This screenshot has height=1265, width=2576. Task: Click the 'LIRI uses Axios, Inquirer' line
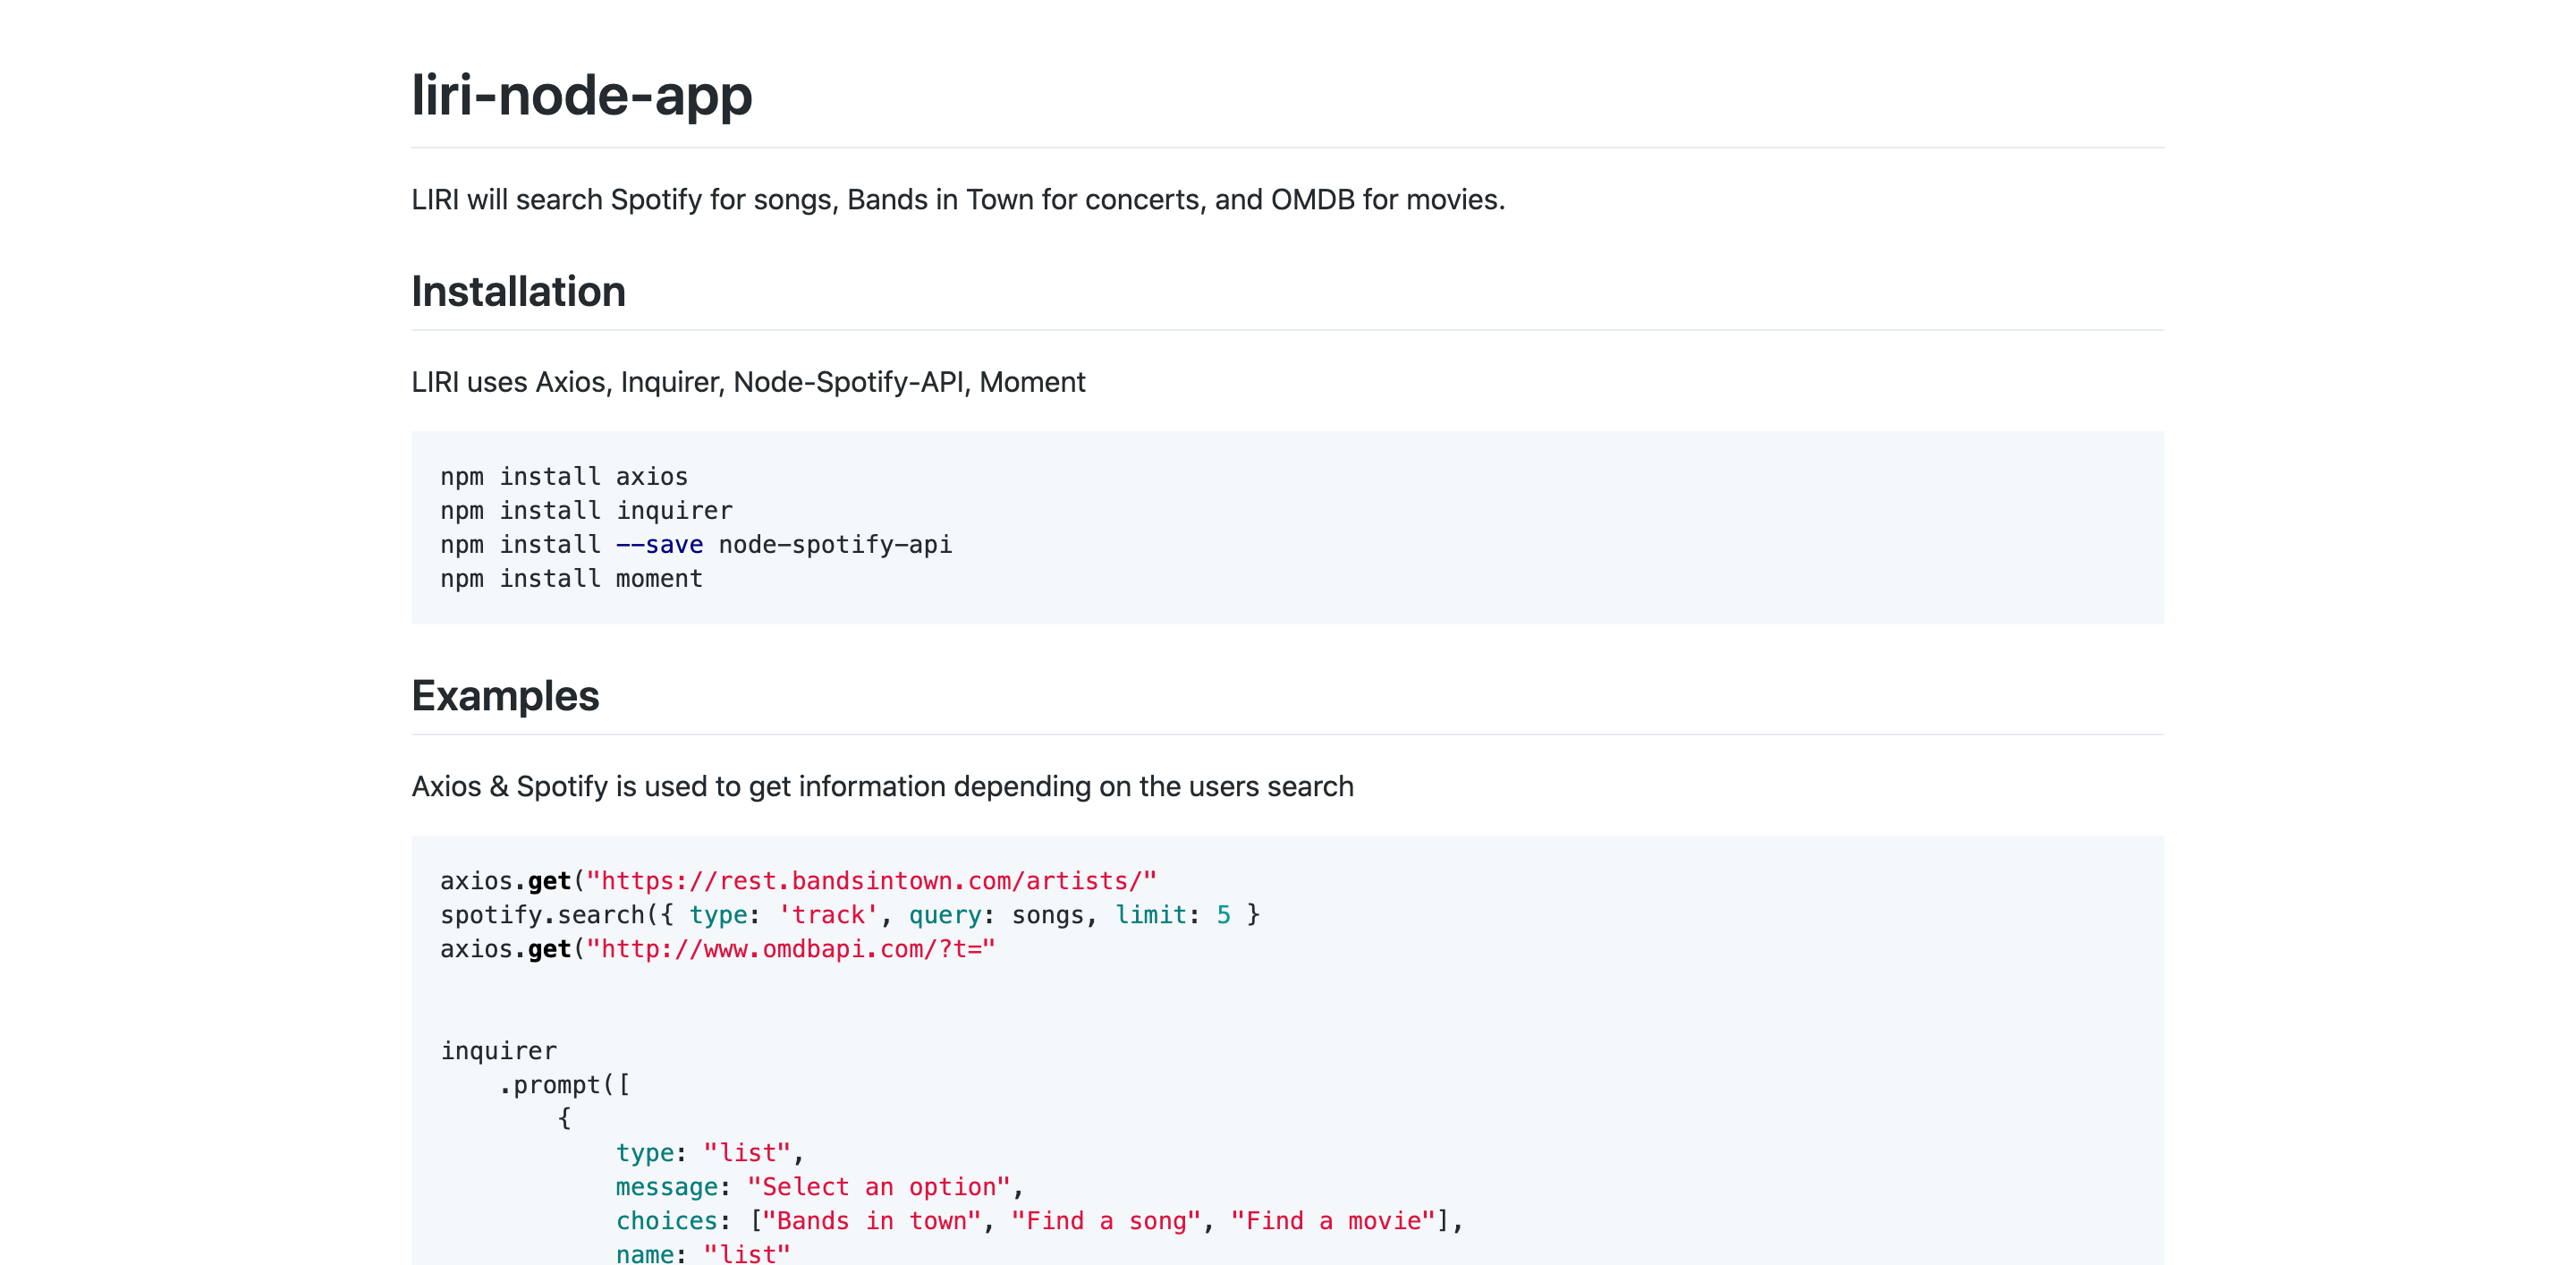click(x=748, y=382)
